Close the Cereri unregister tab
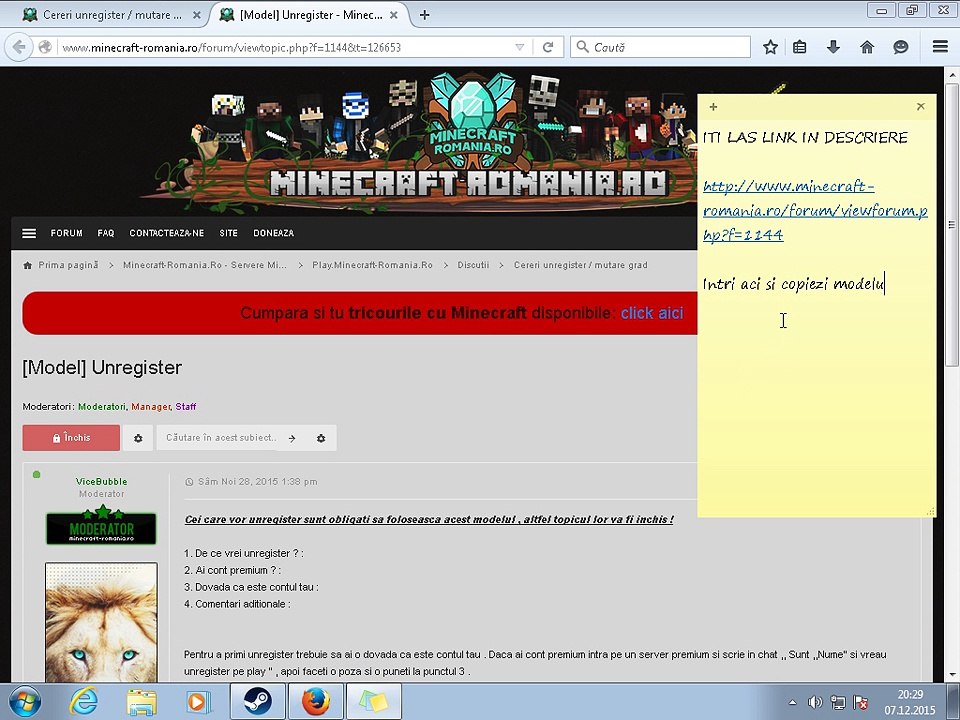Screen dimensions: 960x720 [197, 15]
